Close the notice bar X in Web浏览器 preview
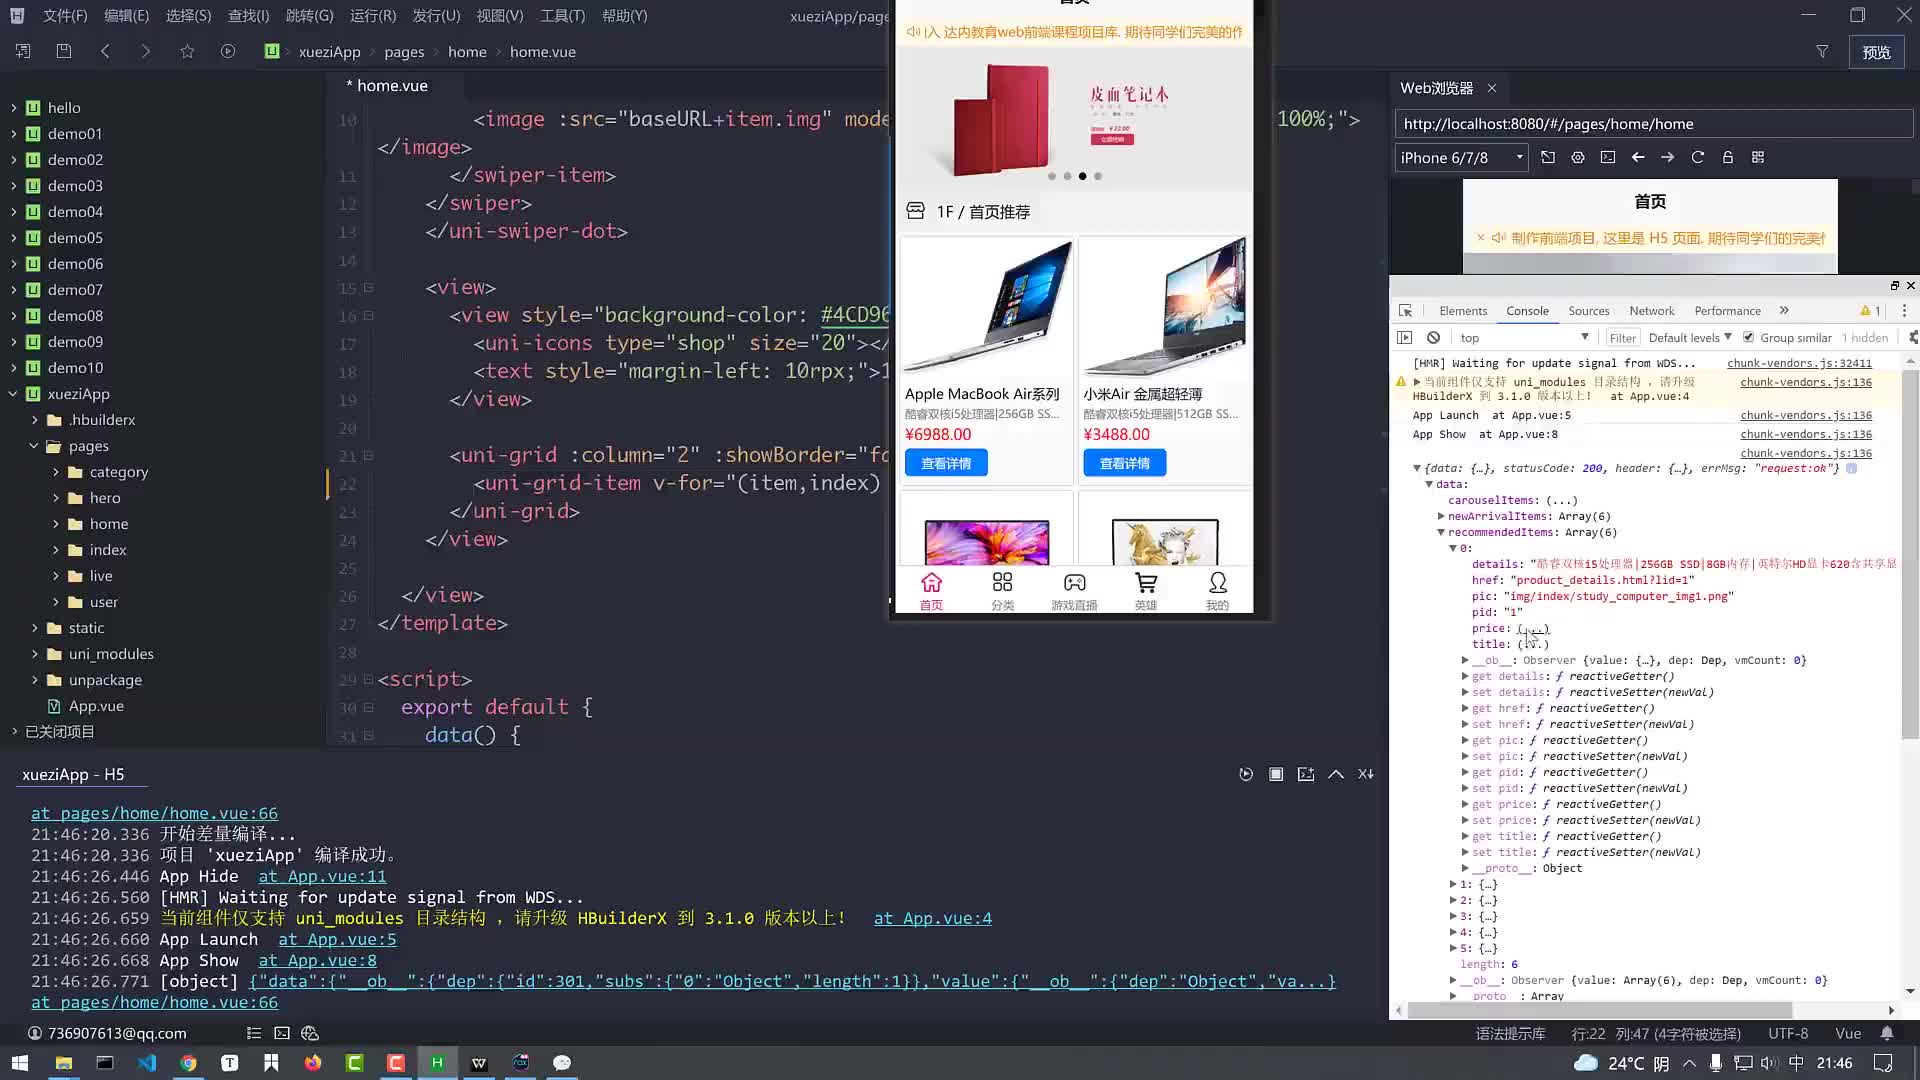 (1481, 238)
